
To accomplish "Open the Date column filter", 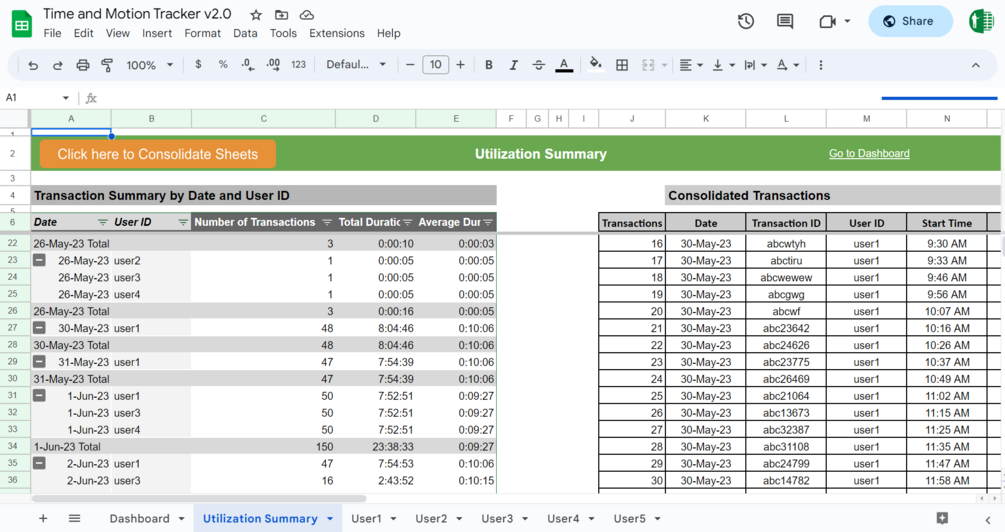I will [103, 222].
